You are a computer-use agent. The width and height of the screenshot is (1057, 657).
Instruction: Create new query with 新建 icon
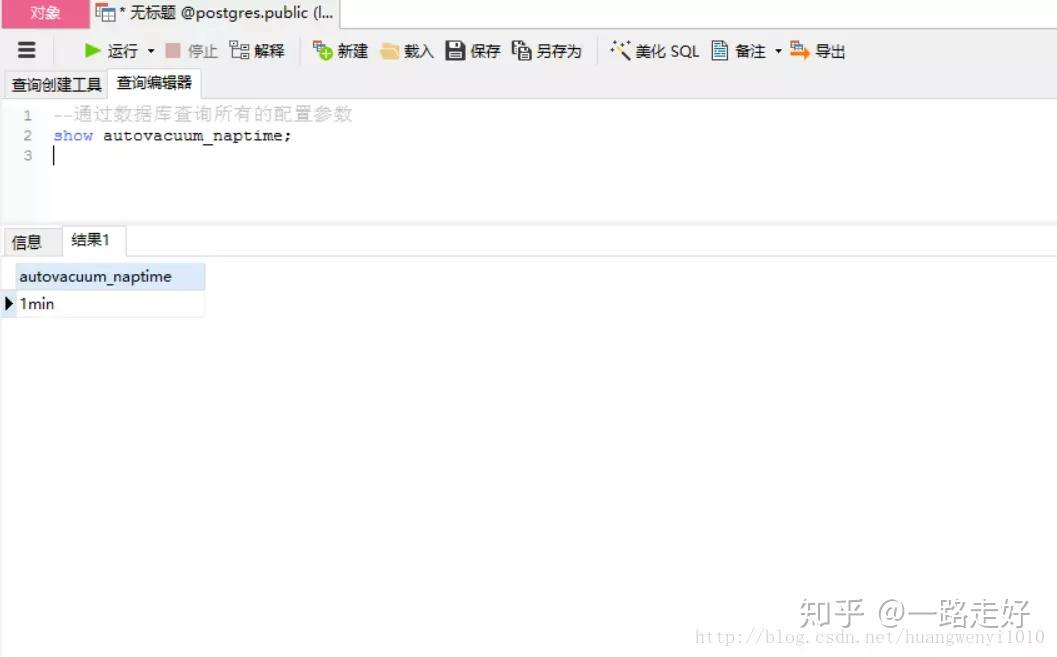click(323, 51)
